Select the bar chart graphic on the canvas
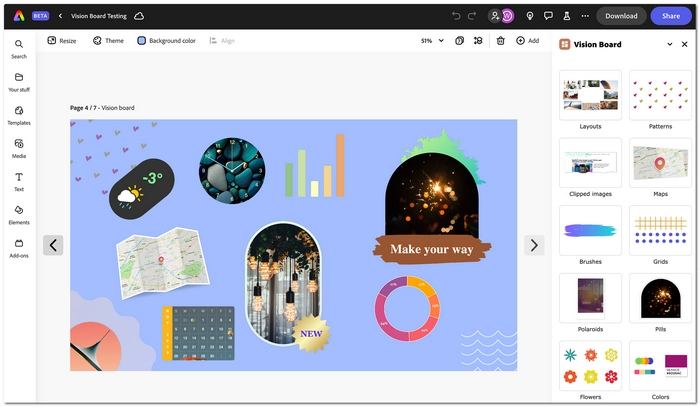 [315, 166]
